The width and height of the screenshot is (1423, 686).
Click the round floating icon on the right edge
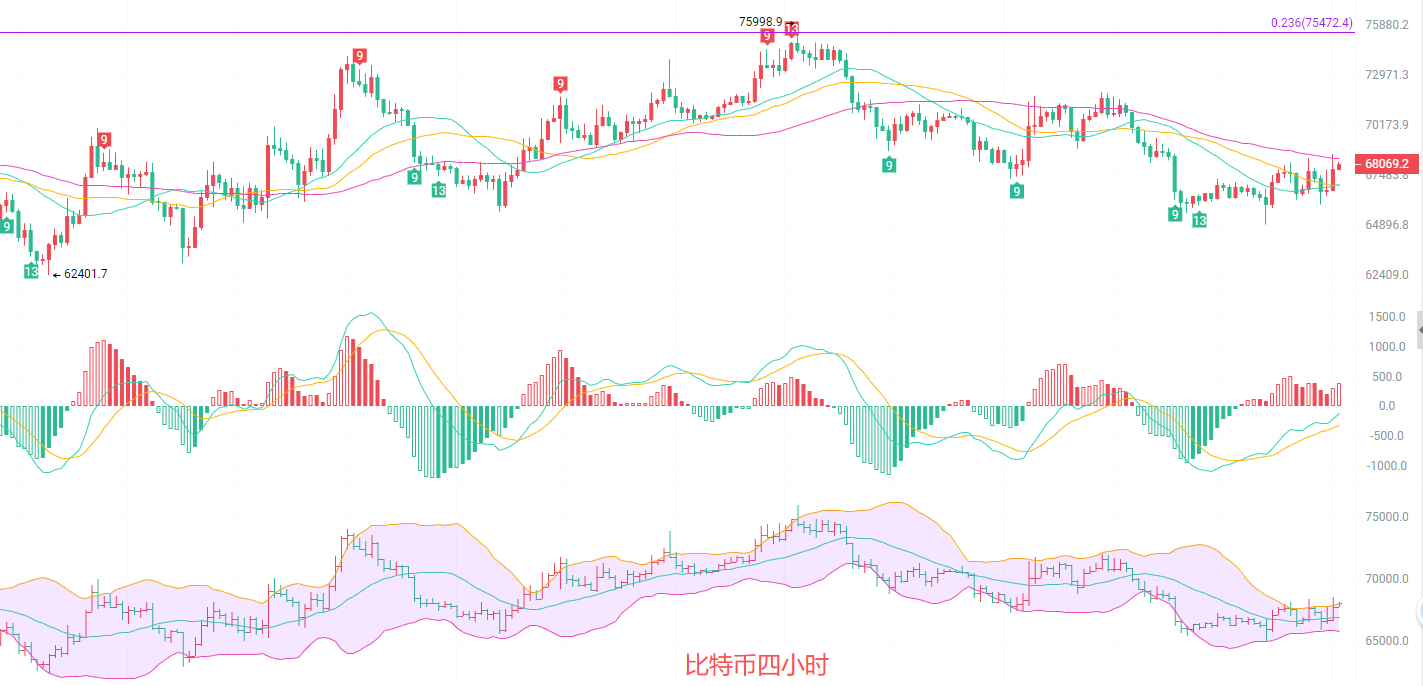[x=1418, y=612]
